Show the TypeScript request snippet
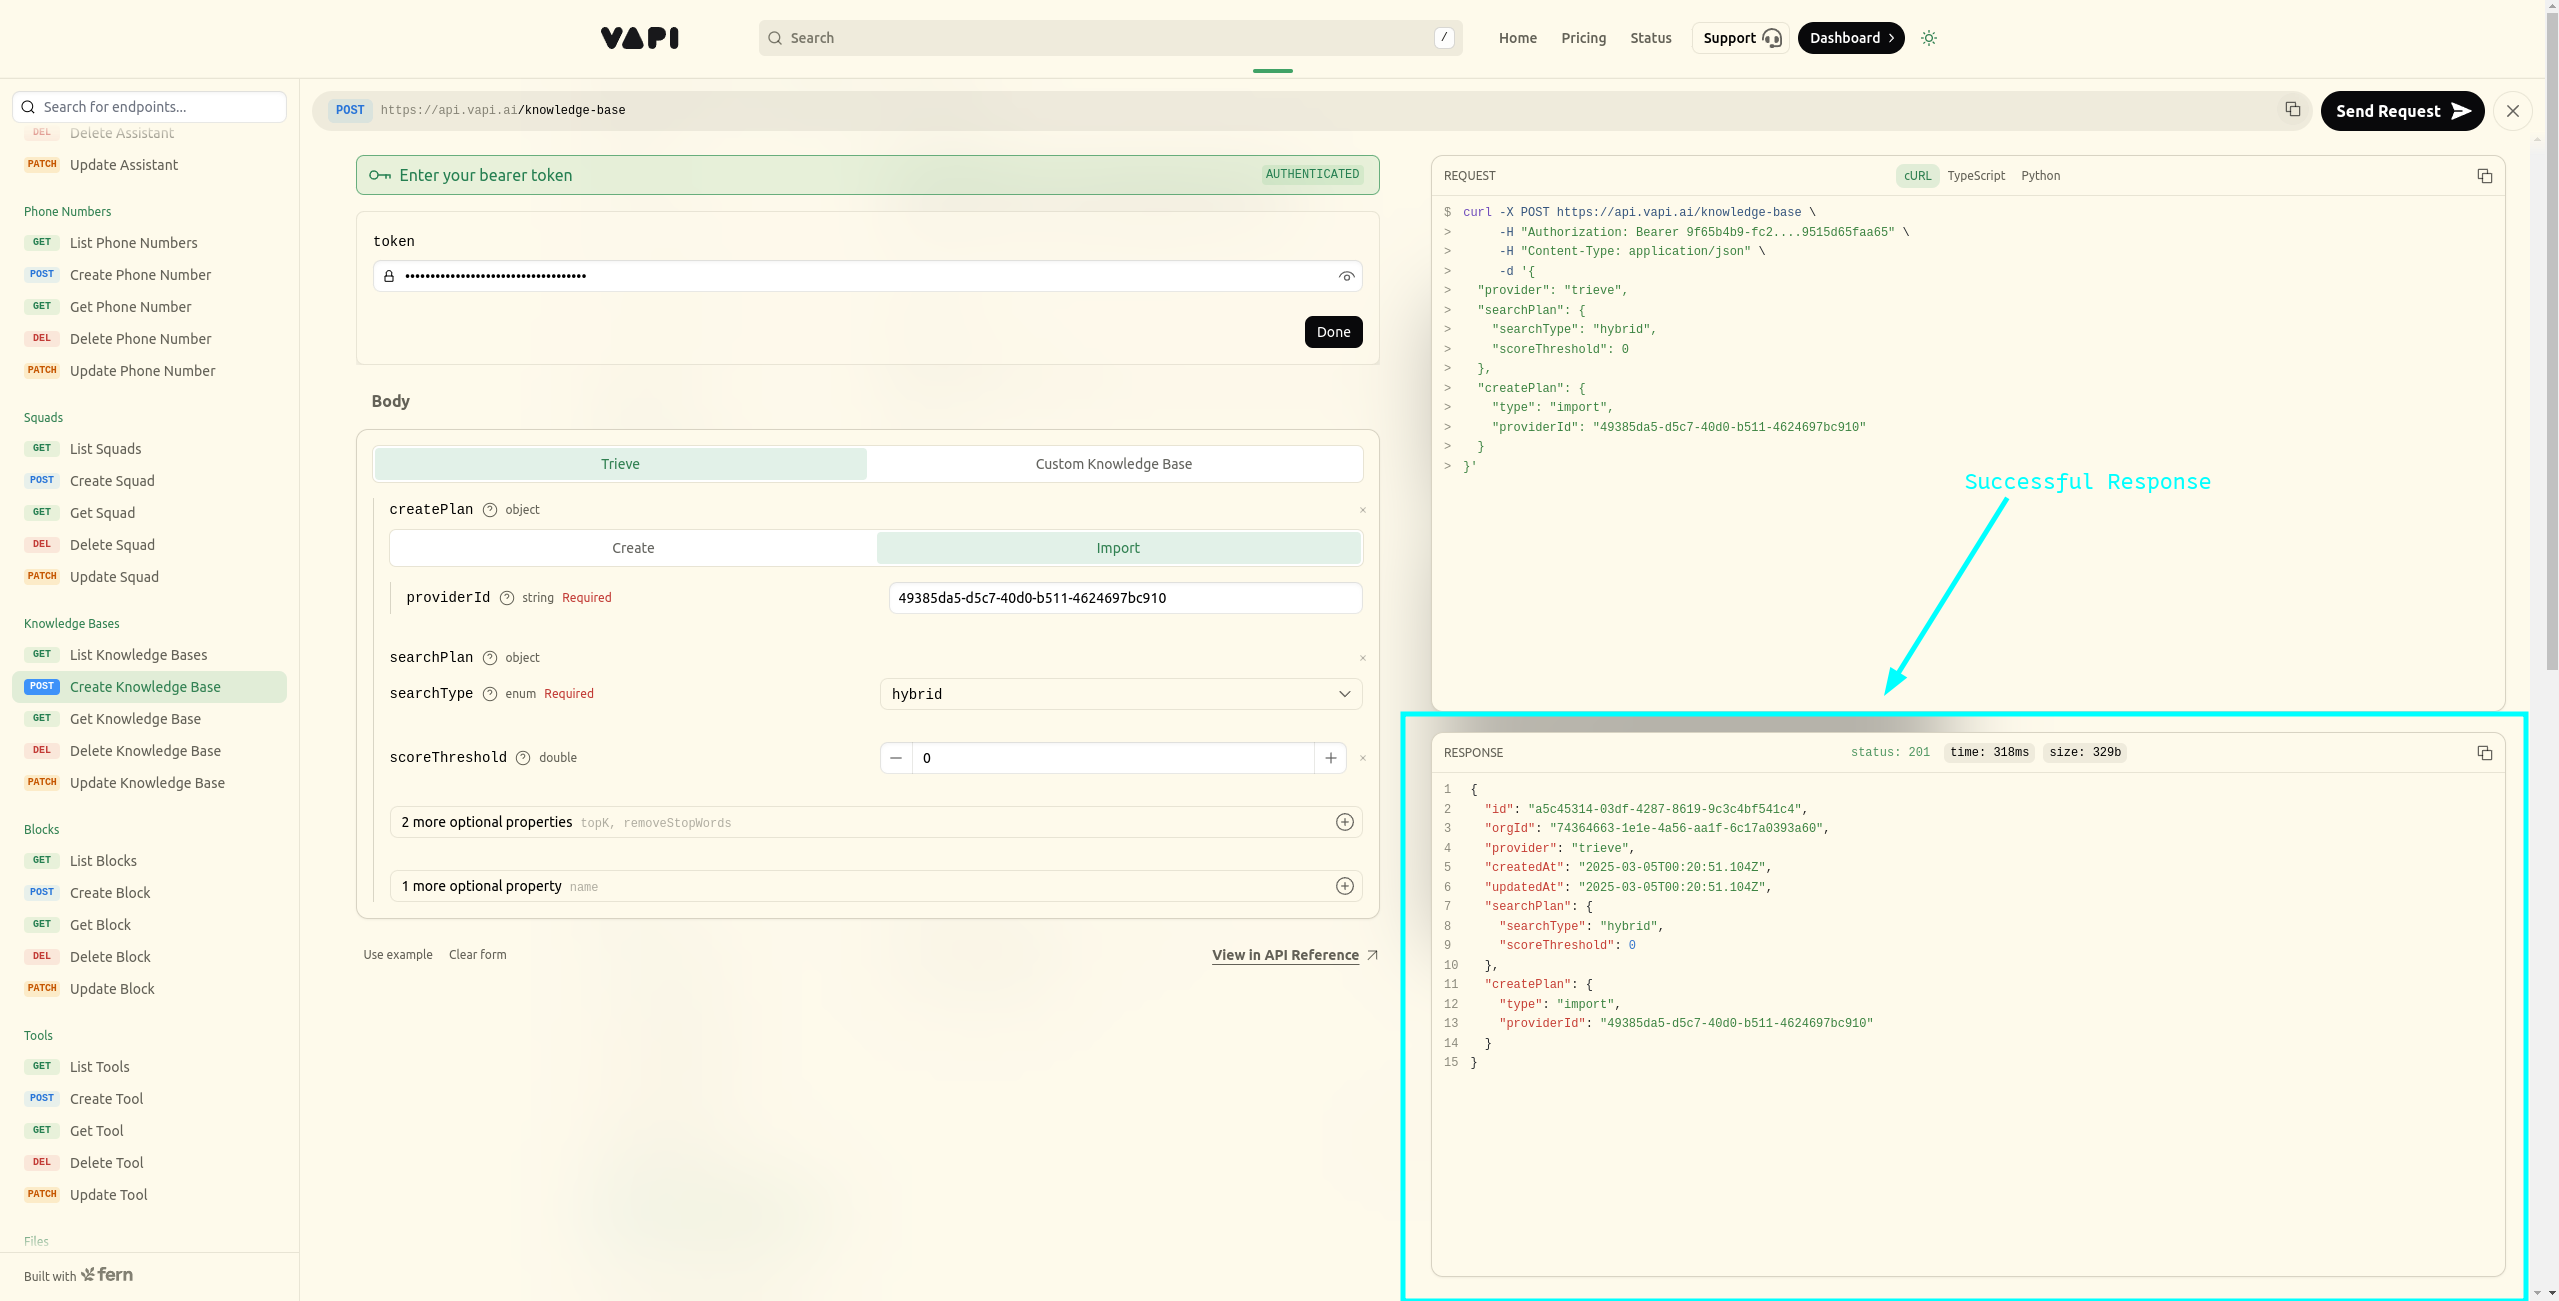This screenshot has width=2559, height=1301. 1976,176
